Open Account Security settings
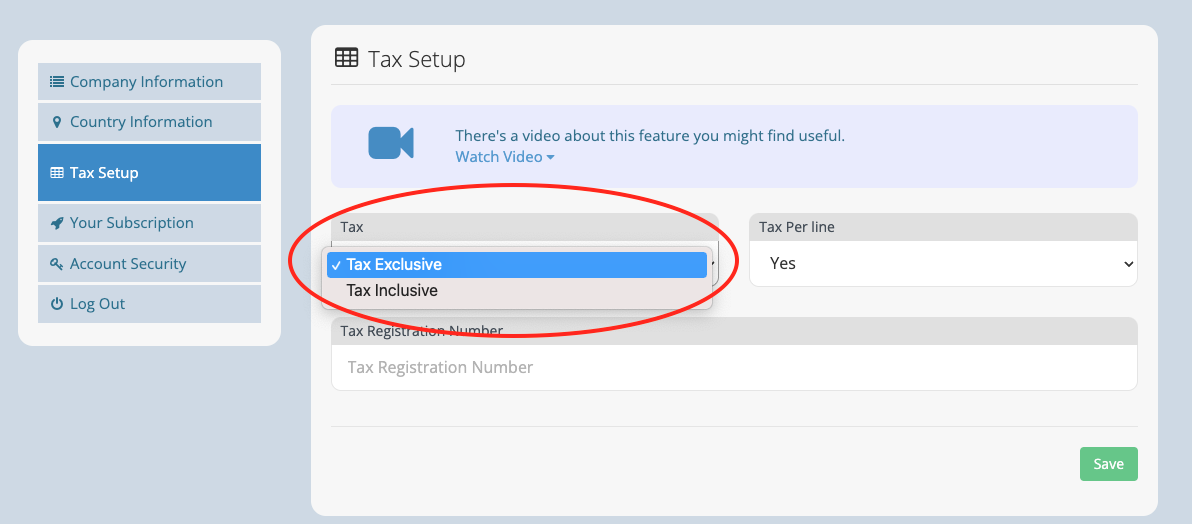This screenshot has height=524, width=1192. point(149,264)
